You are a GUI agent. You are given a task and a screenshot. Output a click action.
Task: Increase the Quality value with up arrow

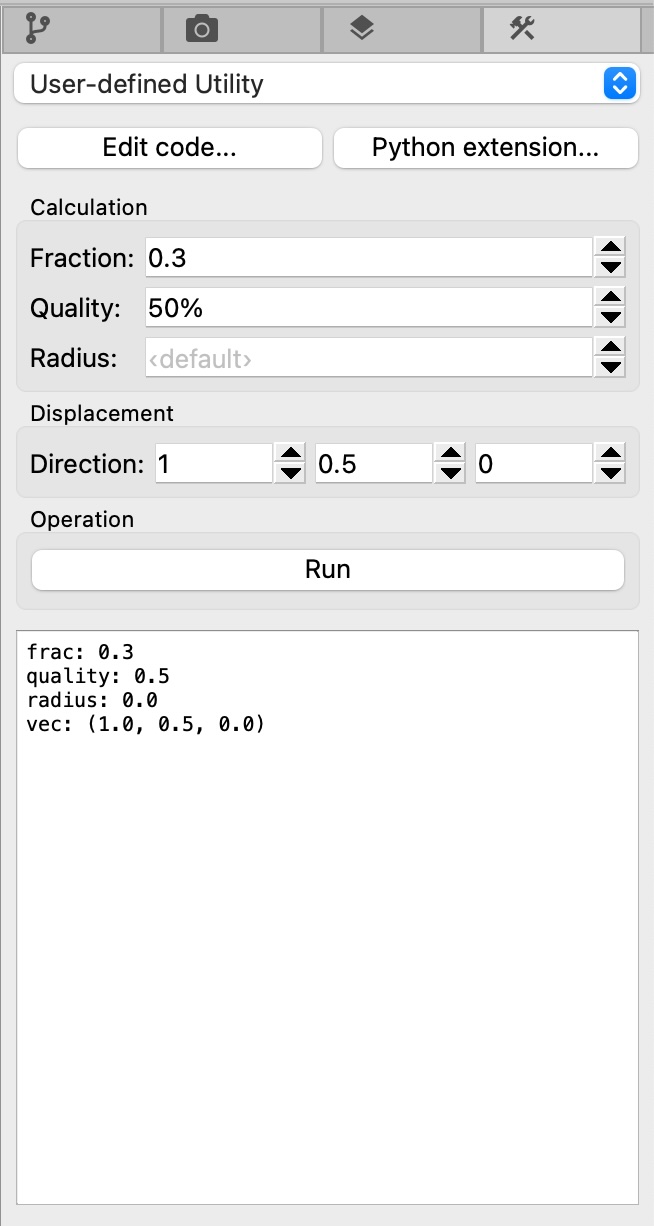tap(609, 298)
